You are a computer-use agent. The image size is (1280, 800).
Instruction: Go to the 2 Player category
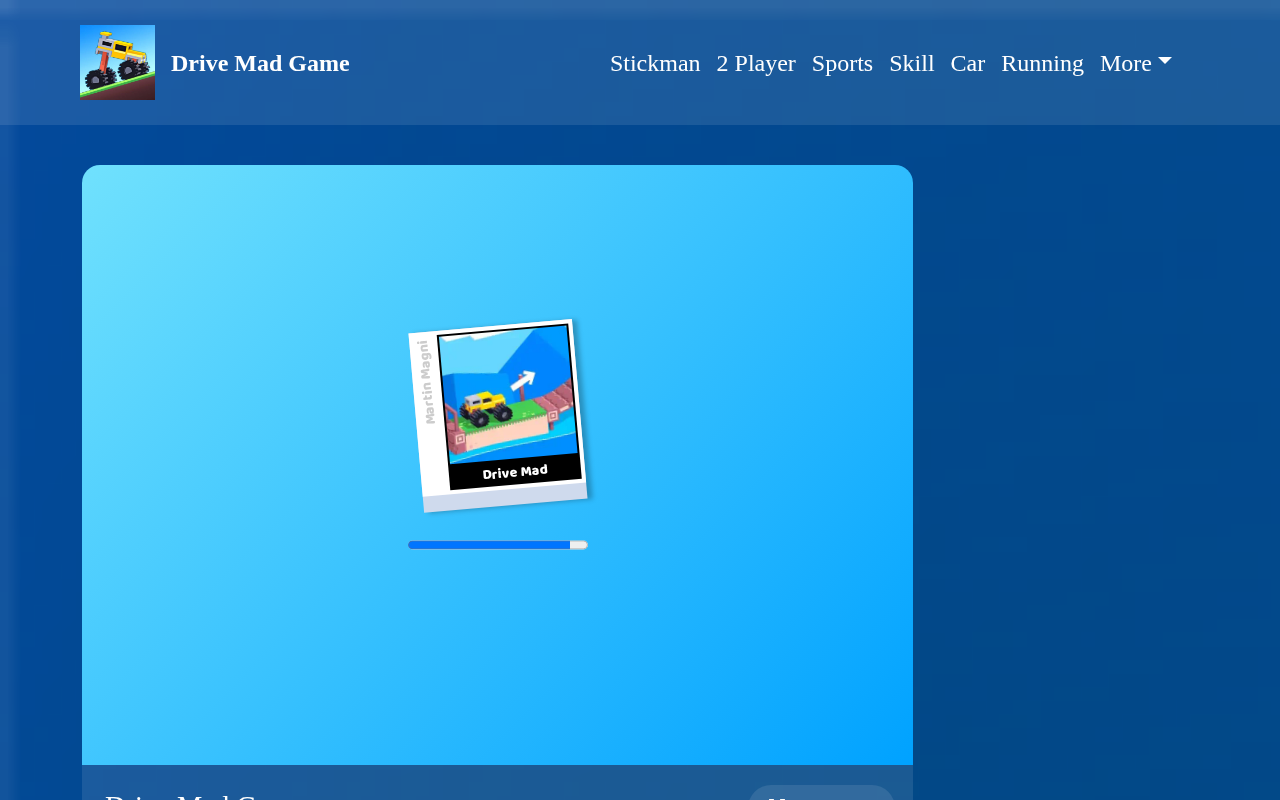[x=756, y=63]
